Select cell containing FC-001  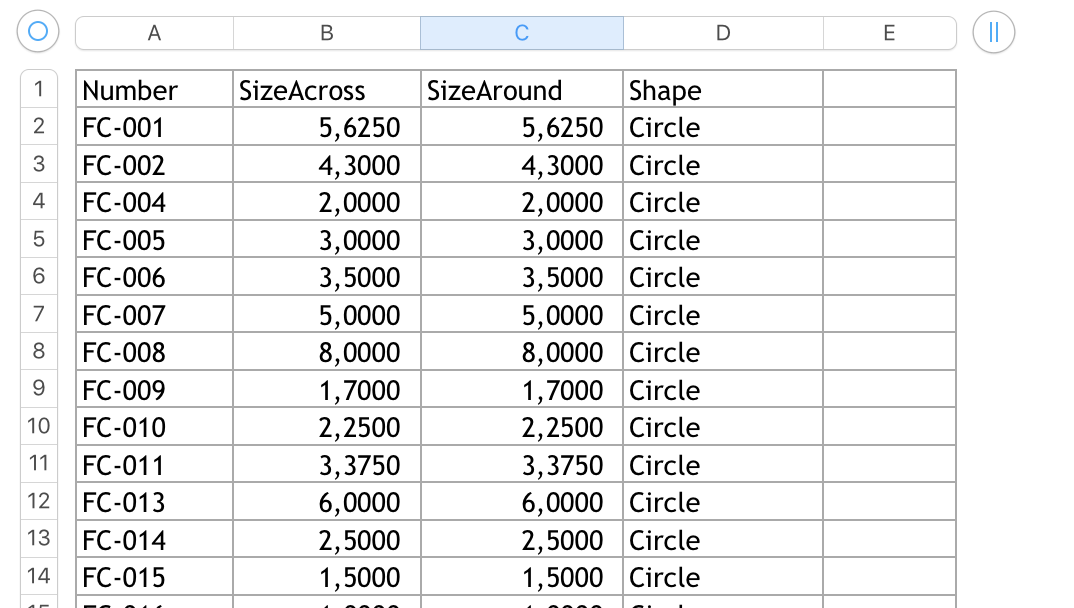pyautogui.click(x=154, y=127)
